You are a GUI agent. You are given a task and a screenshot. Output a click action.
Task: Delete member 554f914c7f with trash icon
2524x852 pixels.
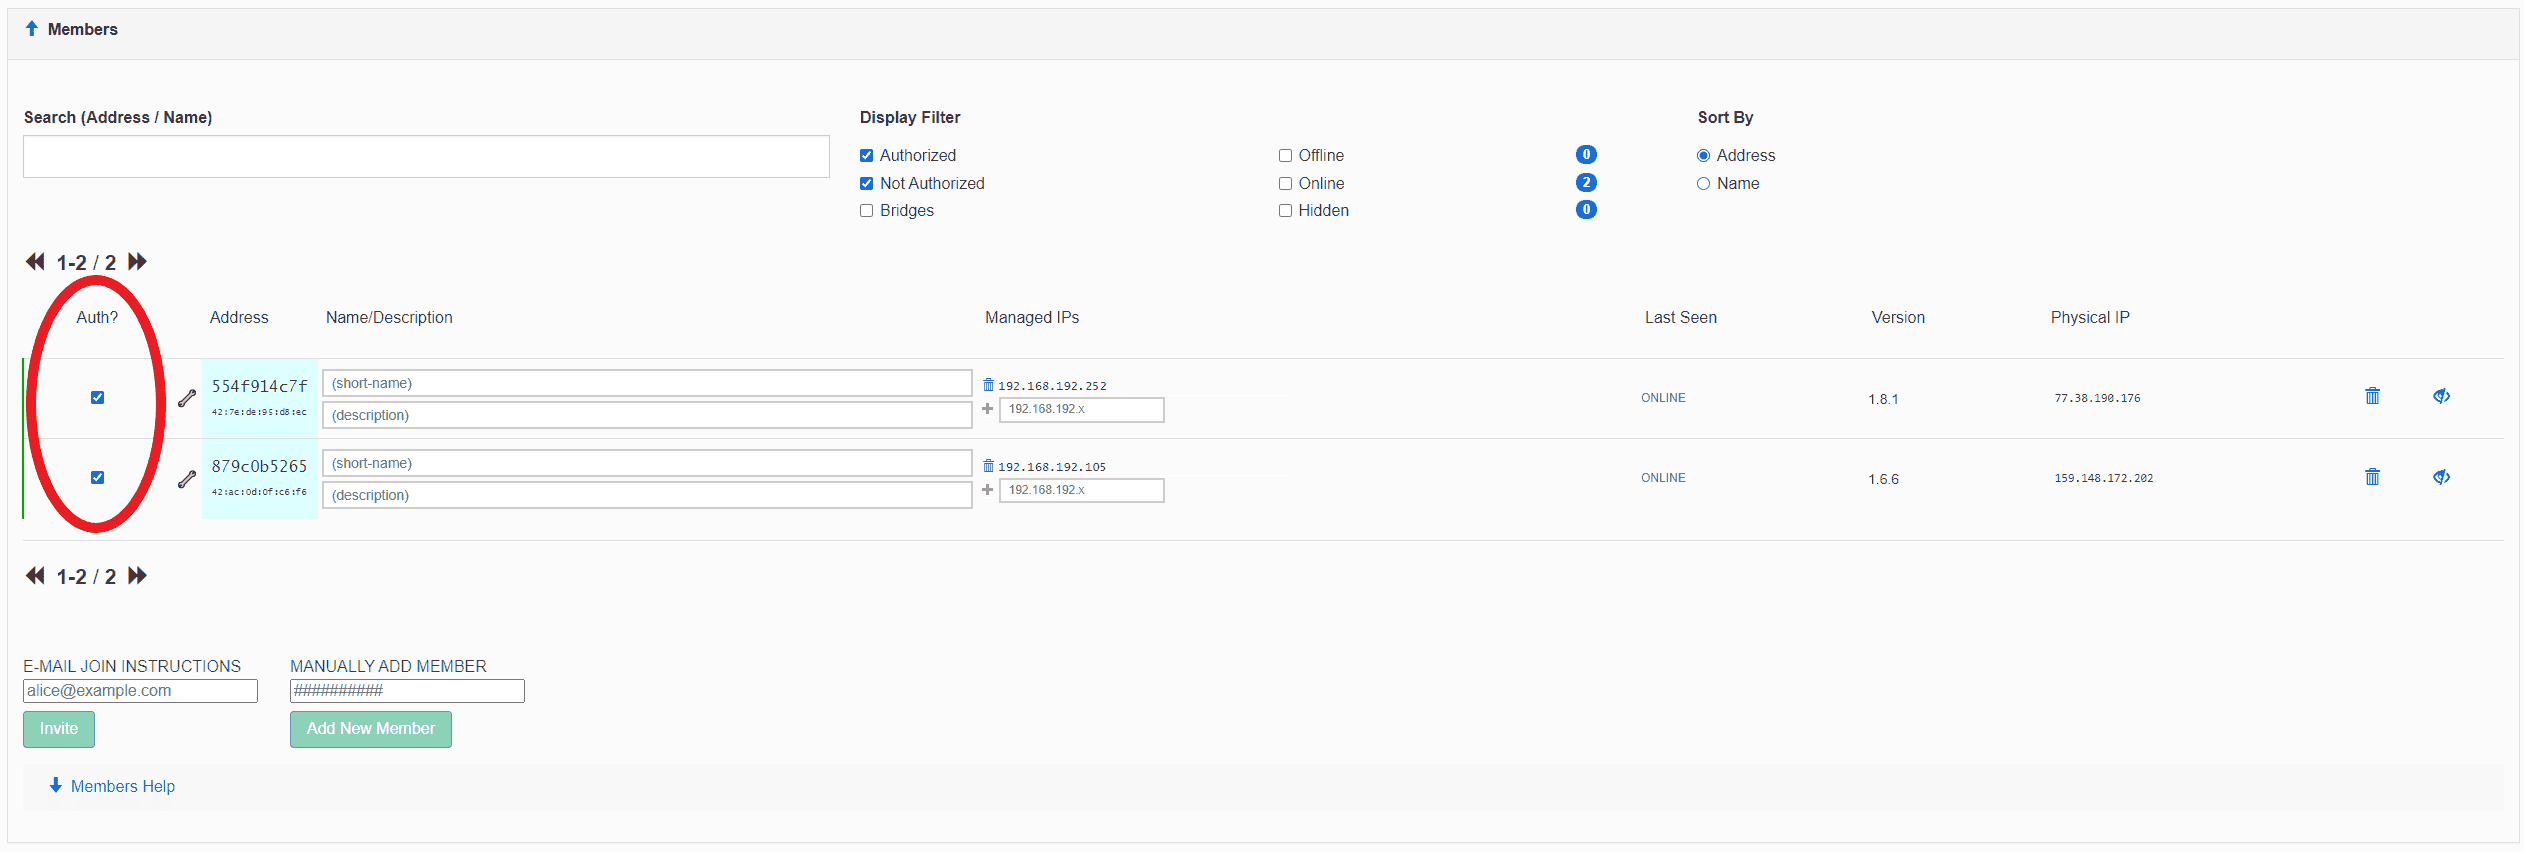pyautogui.click(x=2372, y=396)
